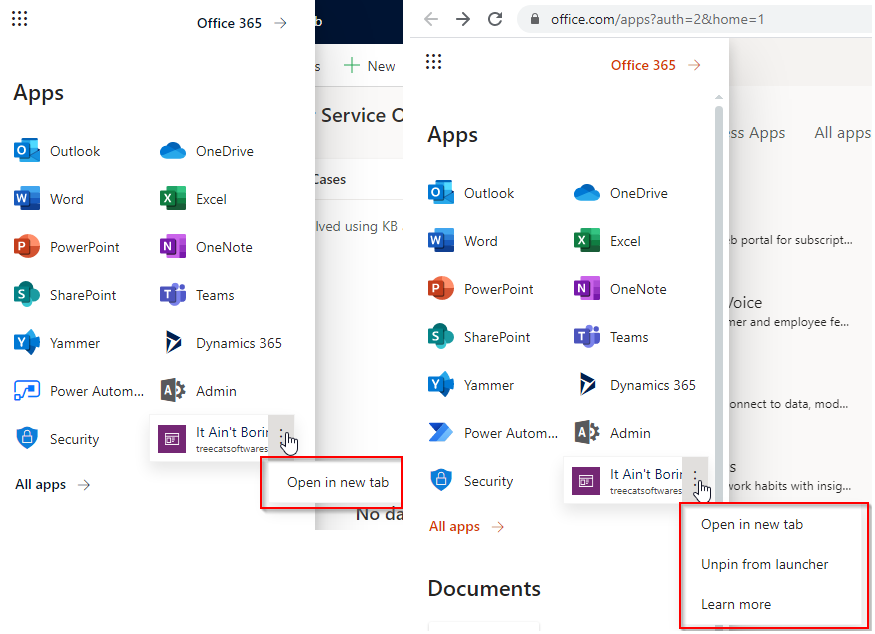Choose Open in new tab above Unpin option
The width and height of the screenshot is (875, 634).
(752, 525)
